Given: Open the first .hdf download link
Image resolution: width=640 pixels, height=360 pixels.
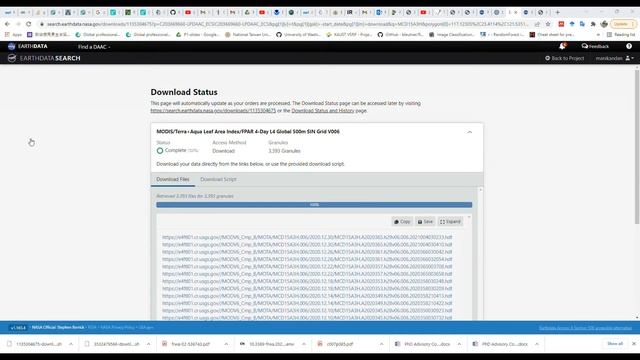Looking at the screenshot, I should pyautogui.click(x=307, y=237).
